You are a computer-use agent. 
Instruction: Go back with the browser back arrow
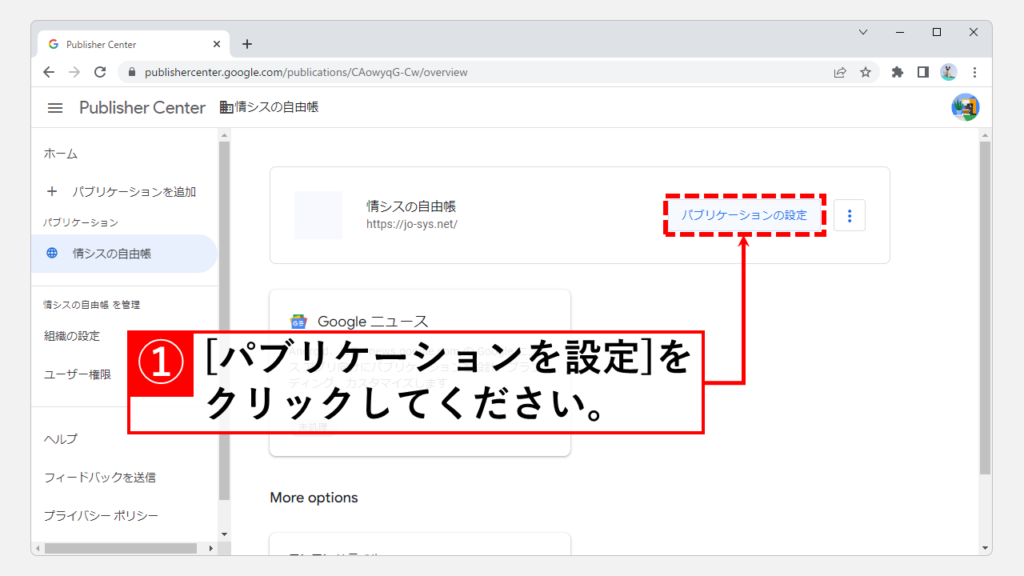(x=49, y=72)
